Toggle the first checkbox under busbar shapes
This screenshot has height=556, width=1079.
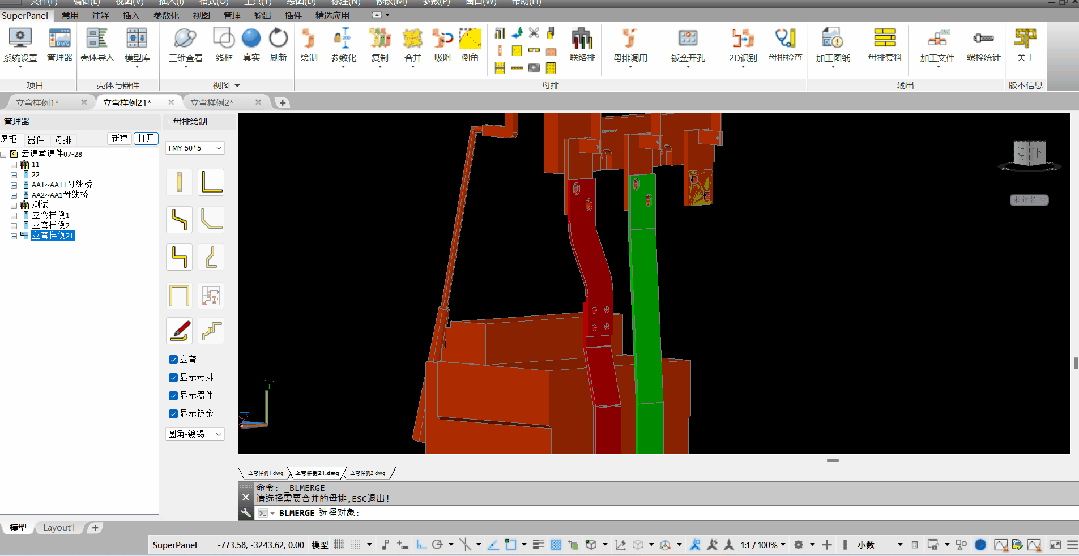click(173, 359)
